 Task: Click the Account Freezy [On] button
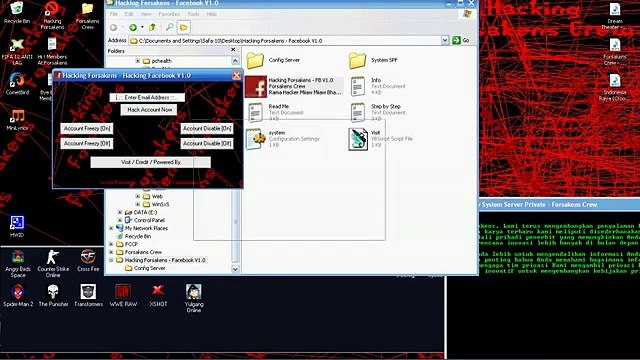[87, 129]
